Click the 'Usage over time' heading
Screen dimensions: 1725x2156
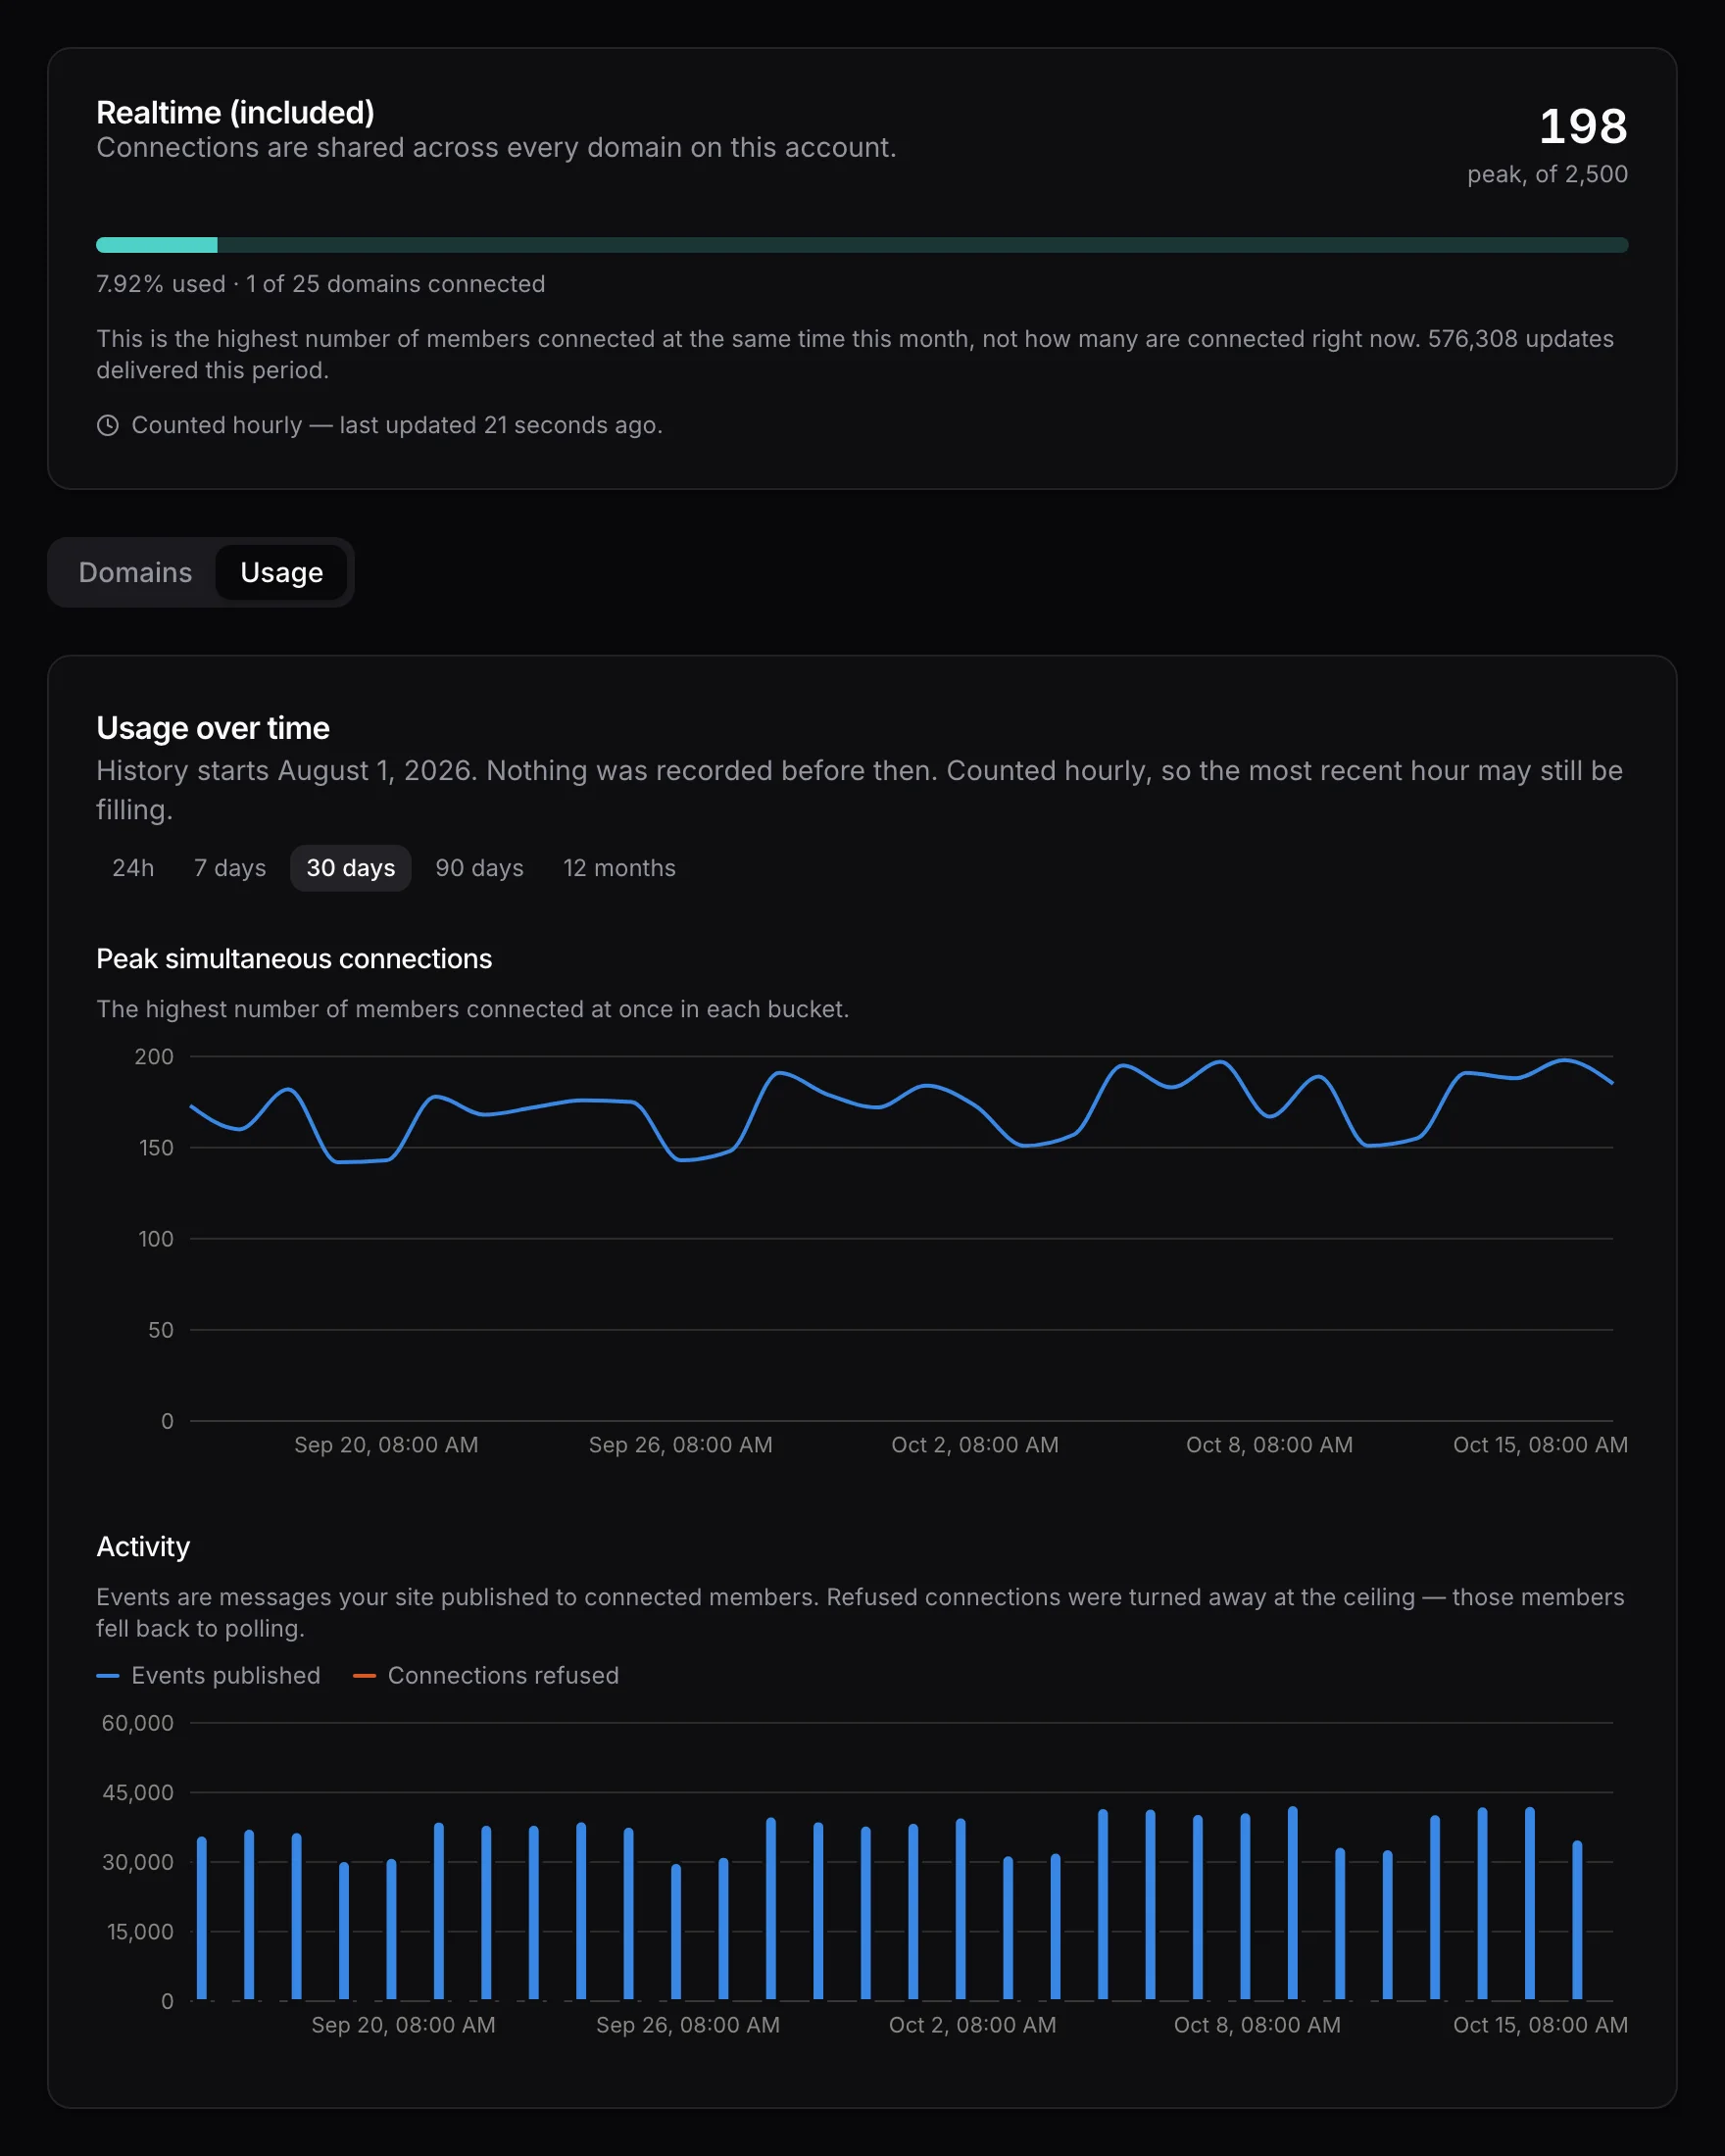coord(213,728)
